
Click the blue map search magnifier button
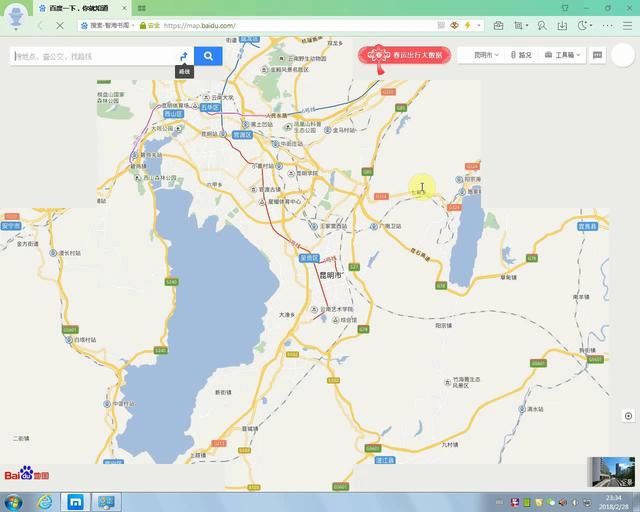point(208,56)
